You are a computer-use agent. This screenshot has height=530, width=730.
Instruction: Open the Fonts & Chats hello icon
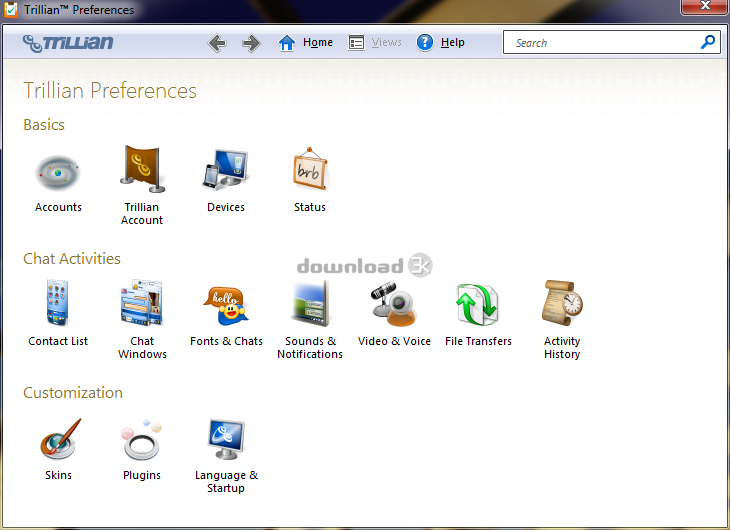coord(226,306)
